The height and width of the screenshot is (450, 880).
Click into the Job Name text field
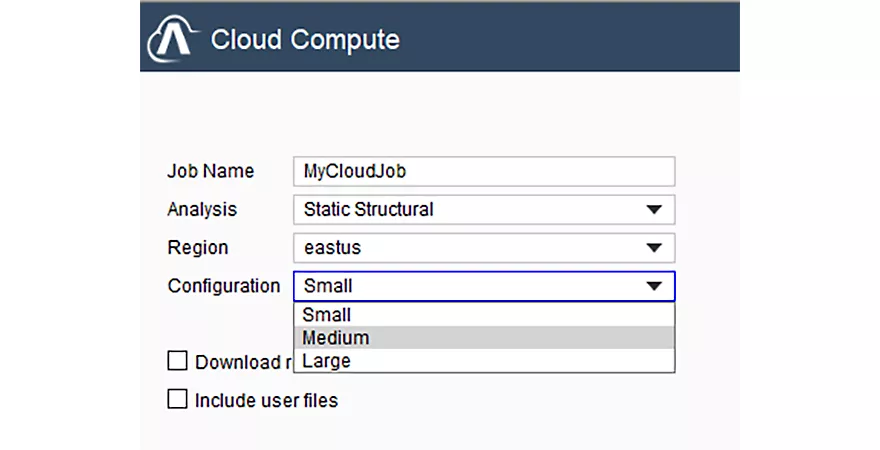point(484,171)
